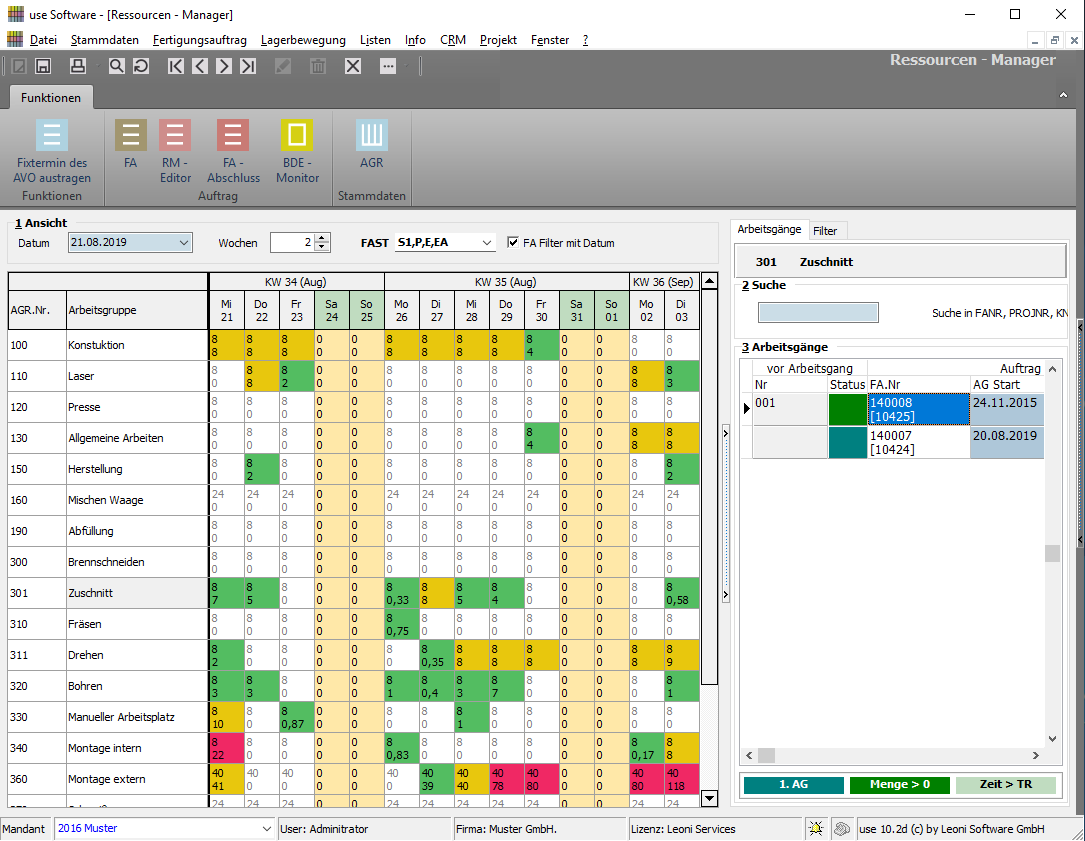Click the 1. AG legend button
1085x841 pixels.
click(794, 784)
